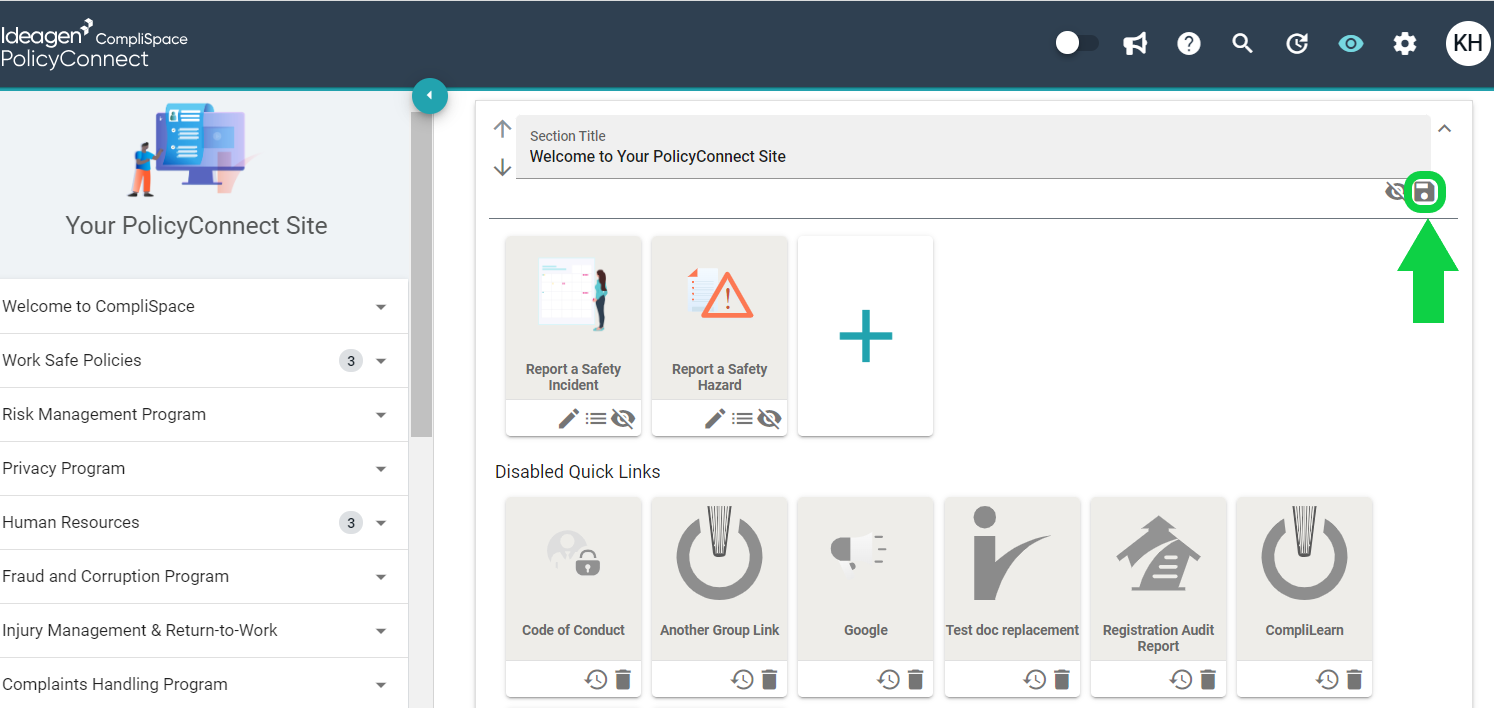
Task: Open the settings gear icon
Action: (1405, 44)
